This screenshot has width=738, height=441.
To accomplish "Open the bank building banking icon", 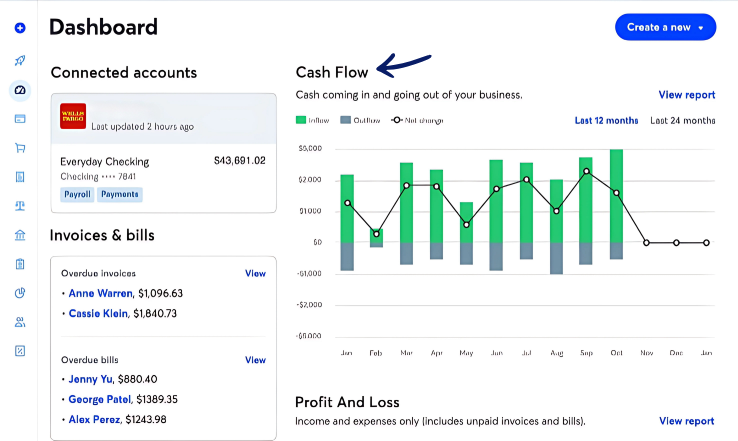I will point(20,235).
